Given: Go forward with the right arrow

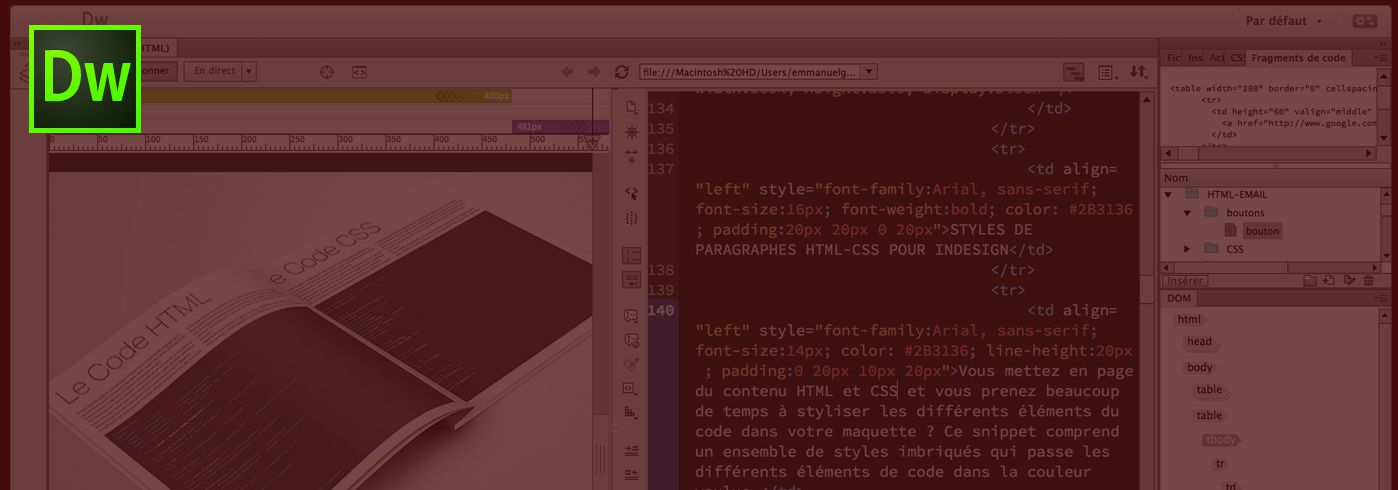Looking at the screenshot, I should click(x=594, y=72).
